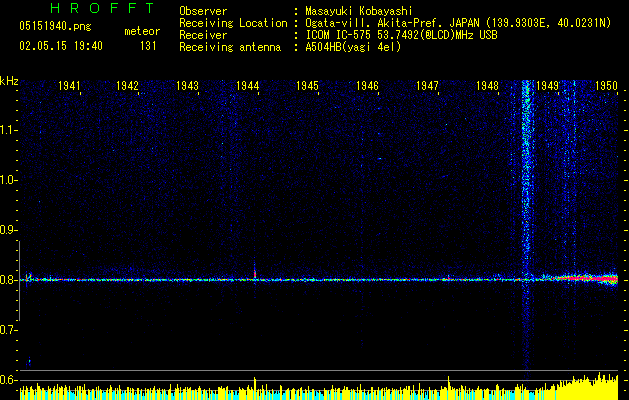Click the meteor label
The height and width of the screenshot is (400, 629).
coord(142,31)
